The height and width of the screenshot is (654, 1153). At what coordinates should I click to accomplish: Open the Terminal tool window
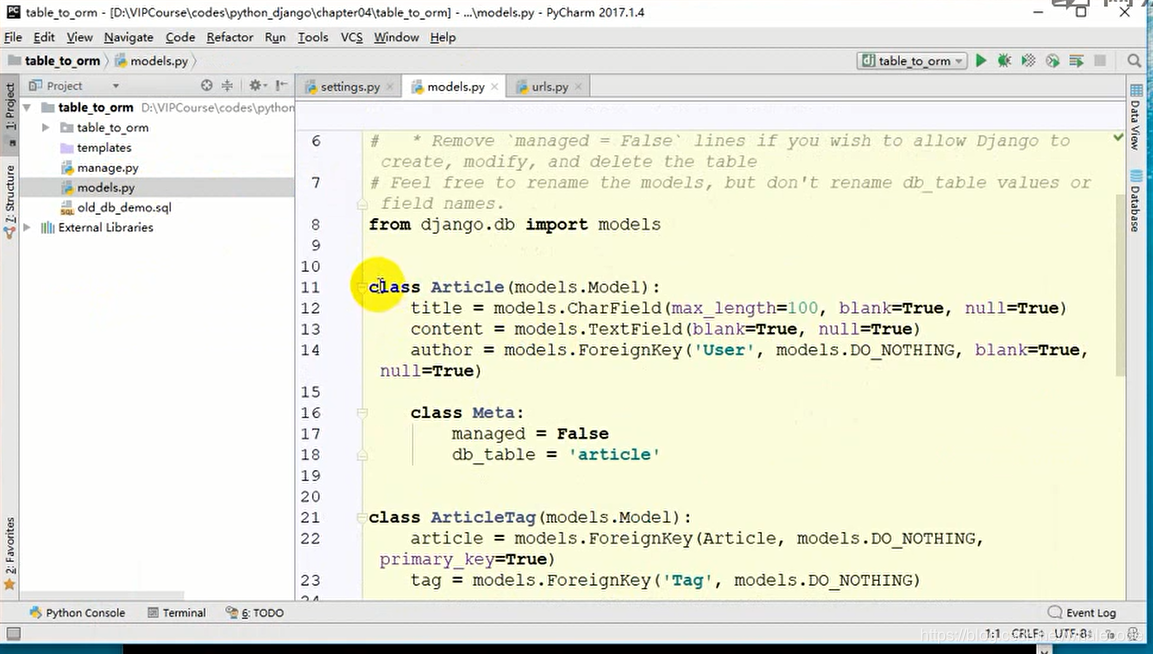(x=176, y=613)
